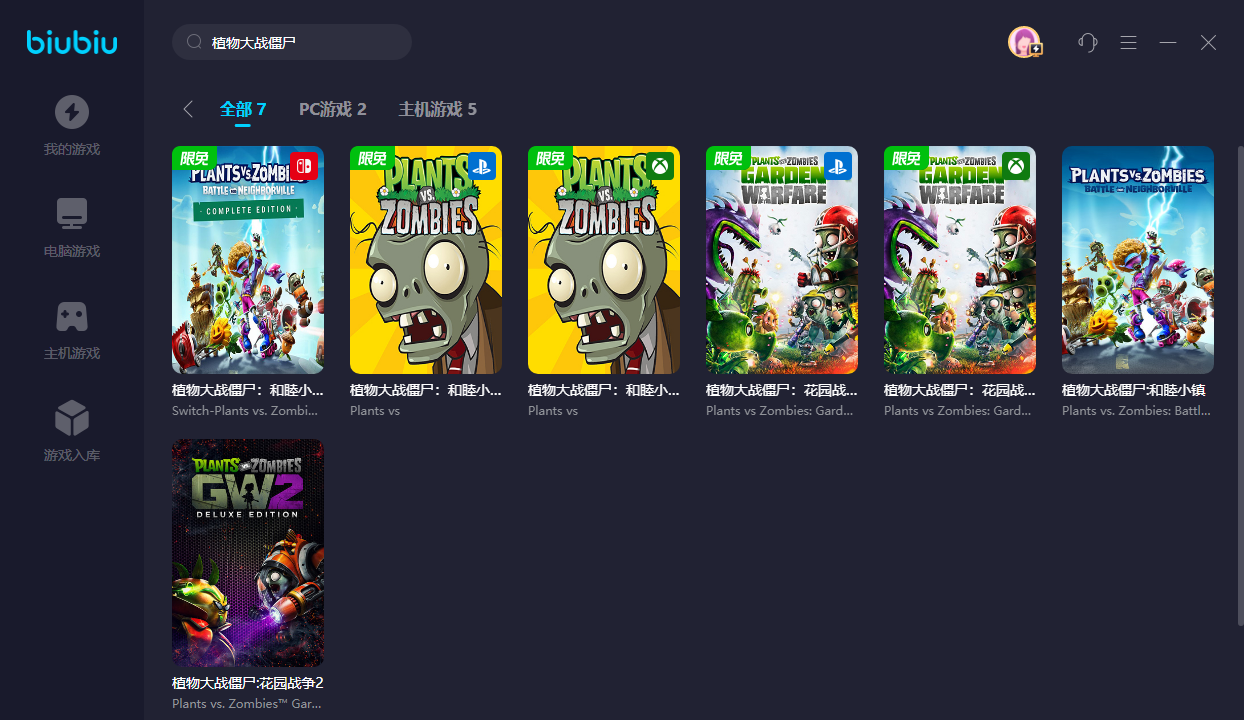Minimize the biubiu window
The width and height of the screenshot is (1244, 720).
(1168, 42)
